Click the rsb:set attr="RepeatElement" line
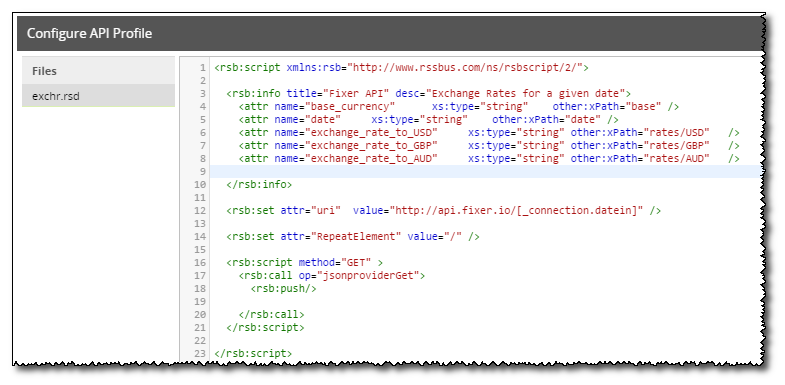Viewport: 785px width, 385px height. [353, 236]
